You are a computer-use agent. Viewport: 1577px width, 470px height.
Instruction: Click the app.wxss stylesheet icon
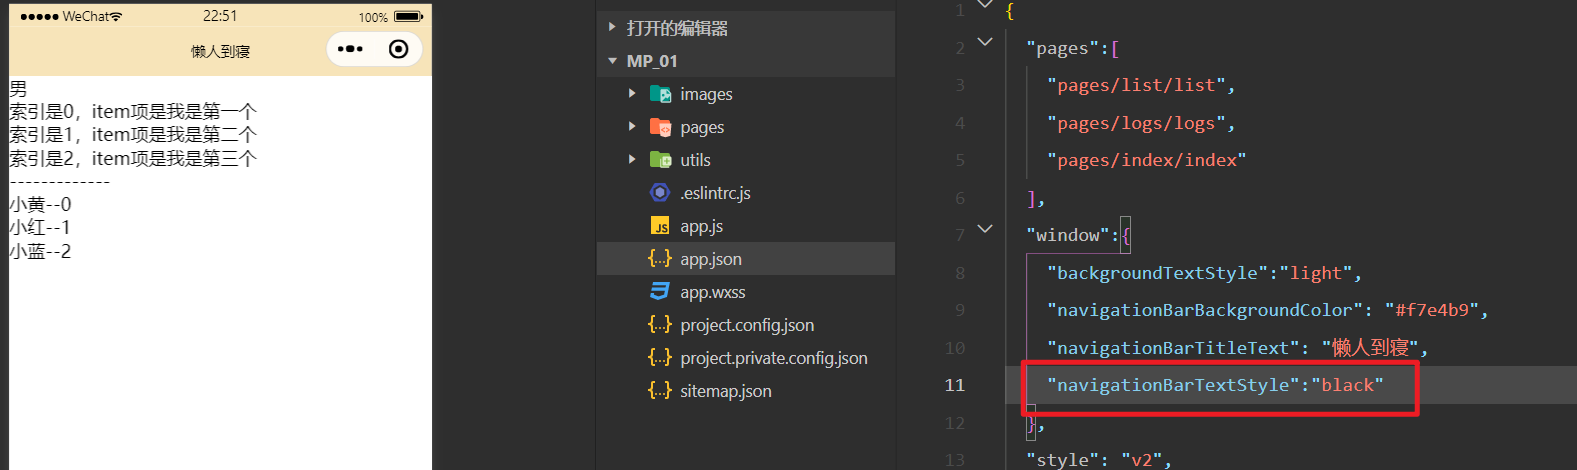660,292
